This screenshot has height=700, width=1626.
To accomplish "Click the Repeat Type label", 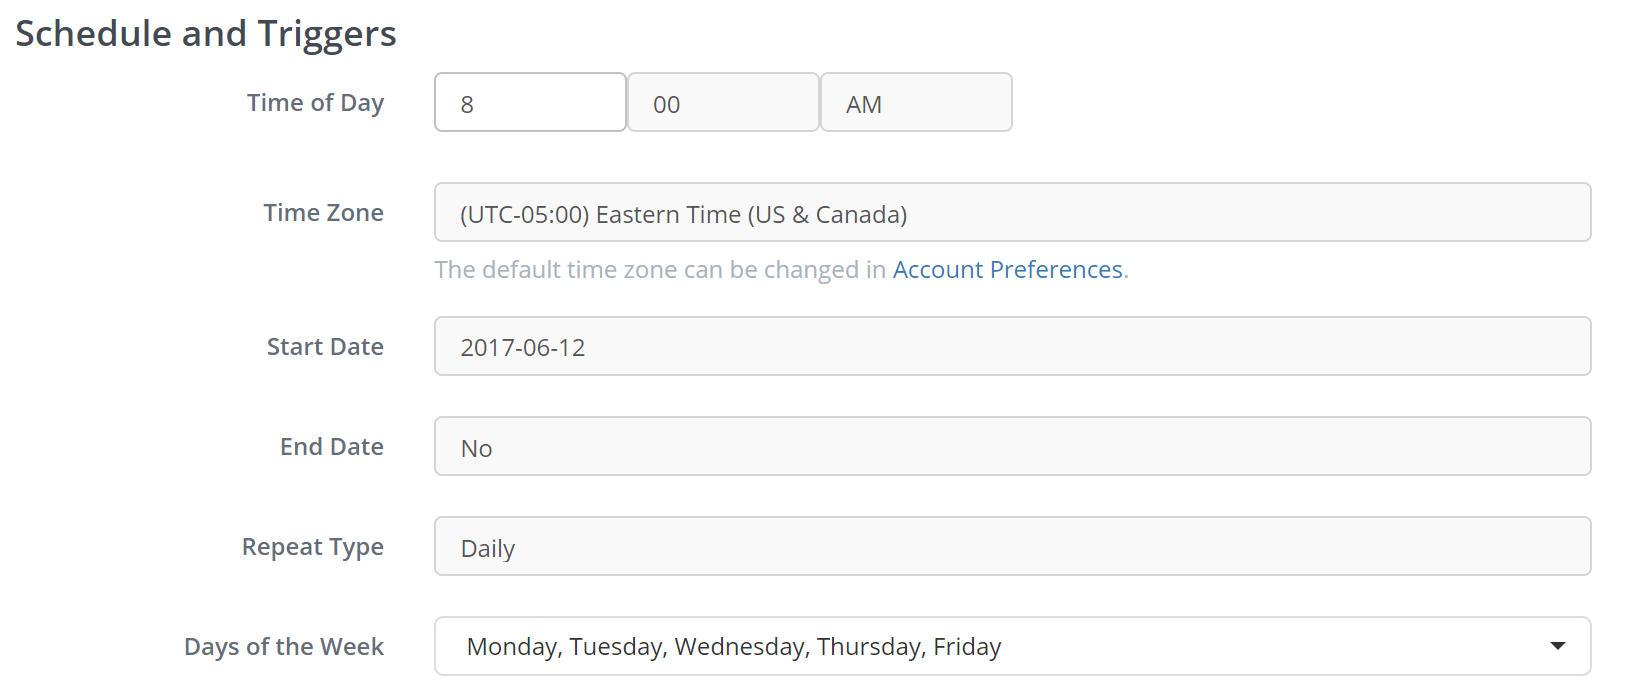I will [312, 547].
